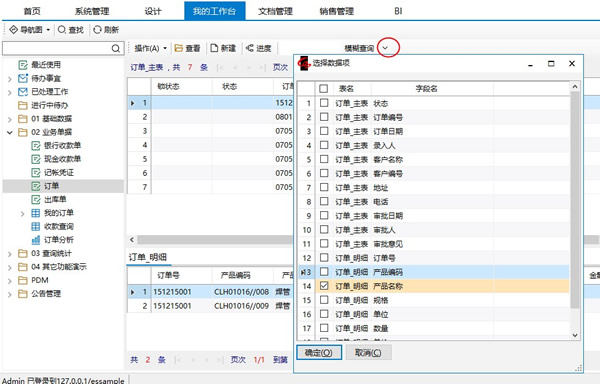
Task: Open the 模糊查询 dropdown chevron
Action: (x=385, y=48)
